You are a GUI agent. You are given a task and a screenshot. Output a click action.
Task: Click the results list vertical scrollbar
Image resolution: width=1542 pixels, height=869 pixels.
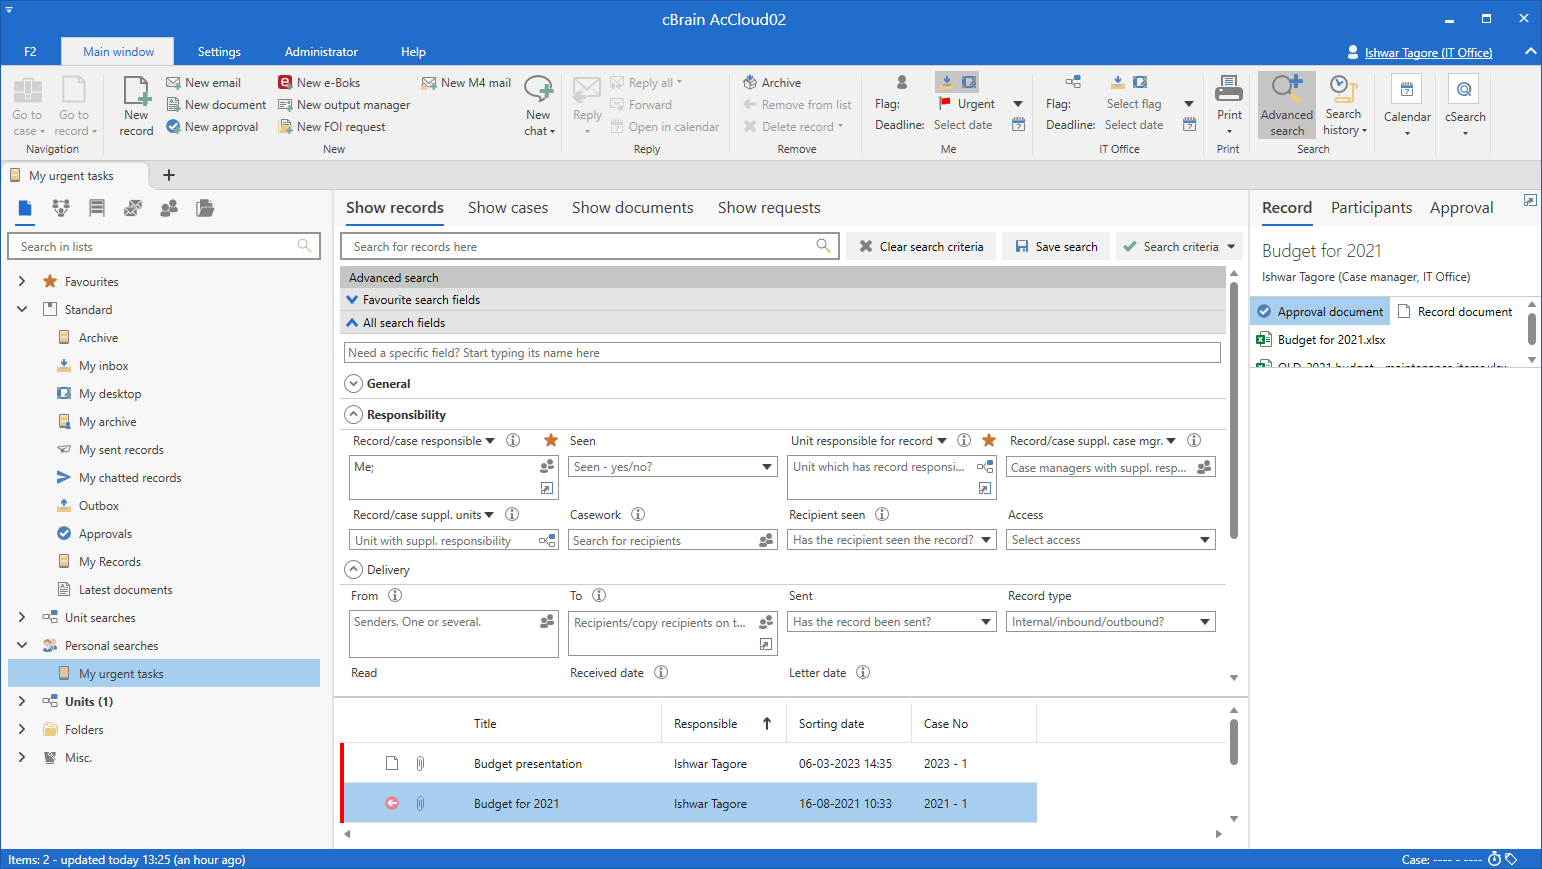tap(1233, 742)
